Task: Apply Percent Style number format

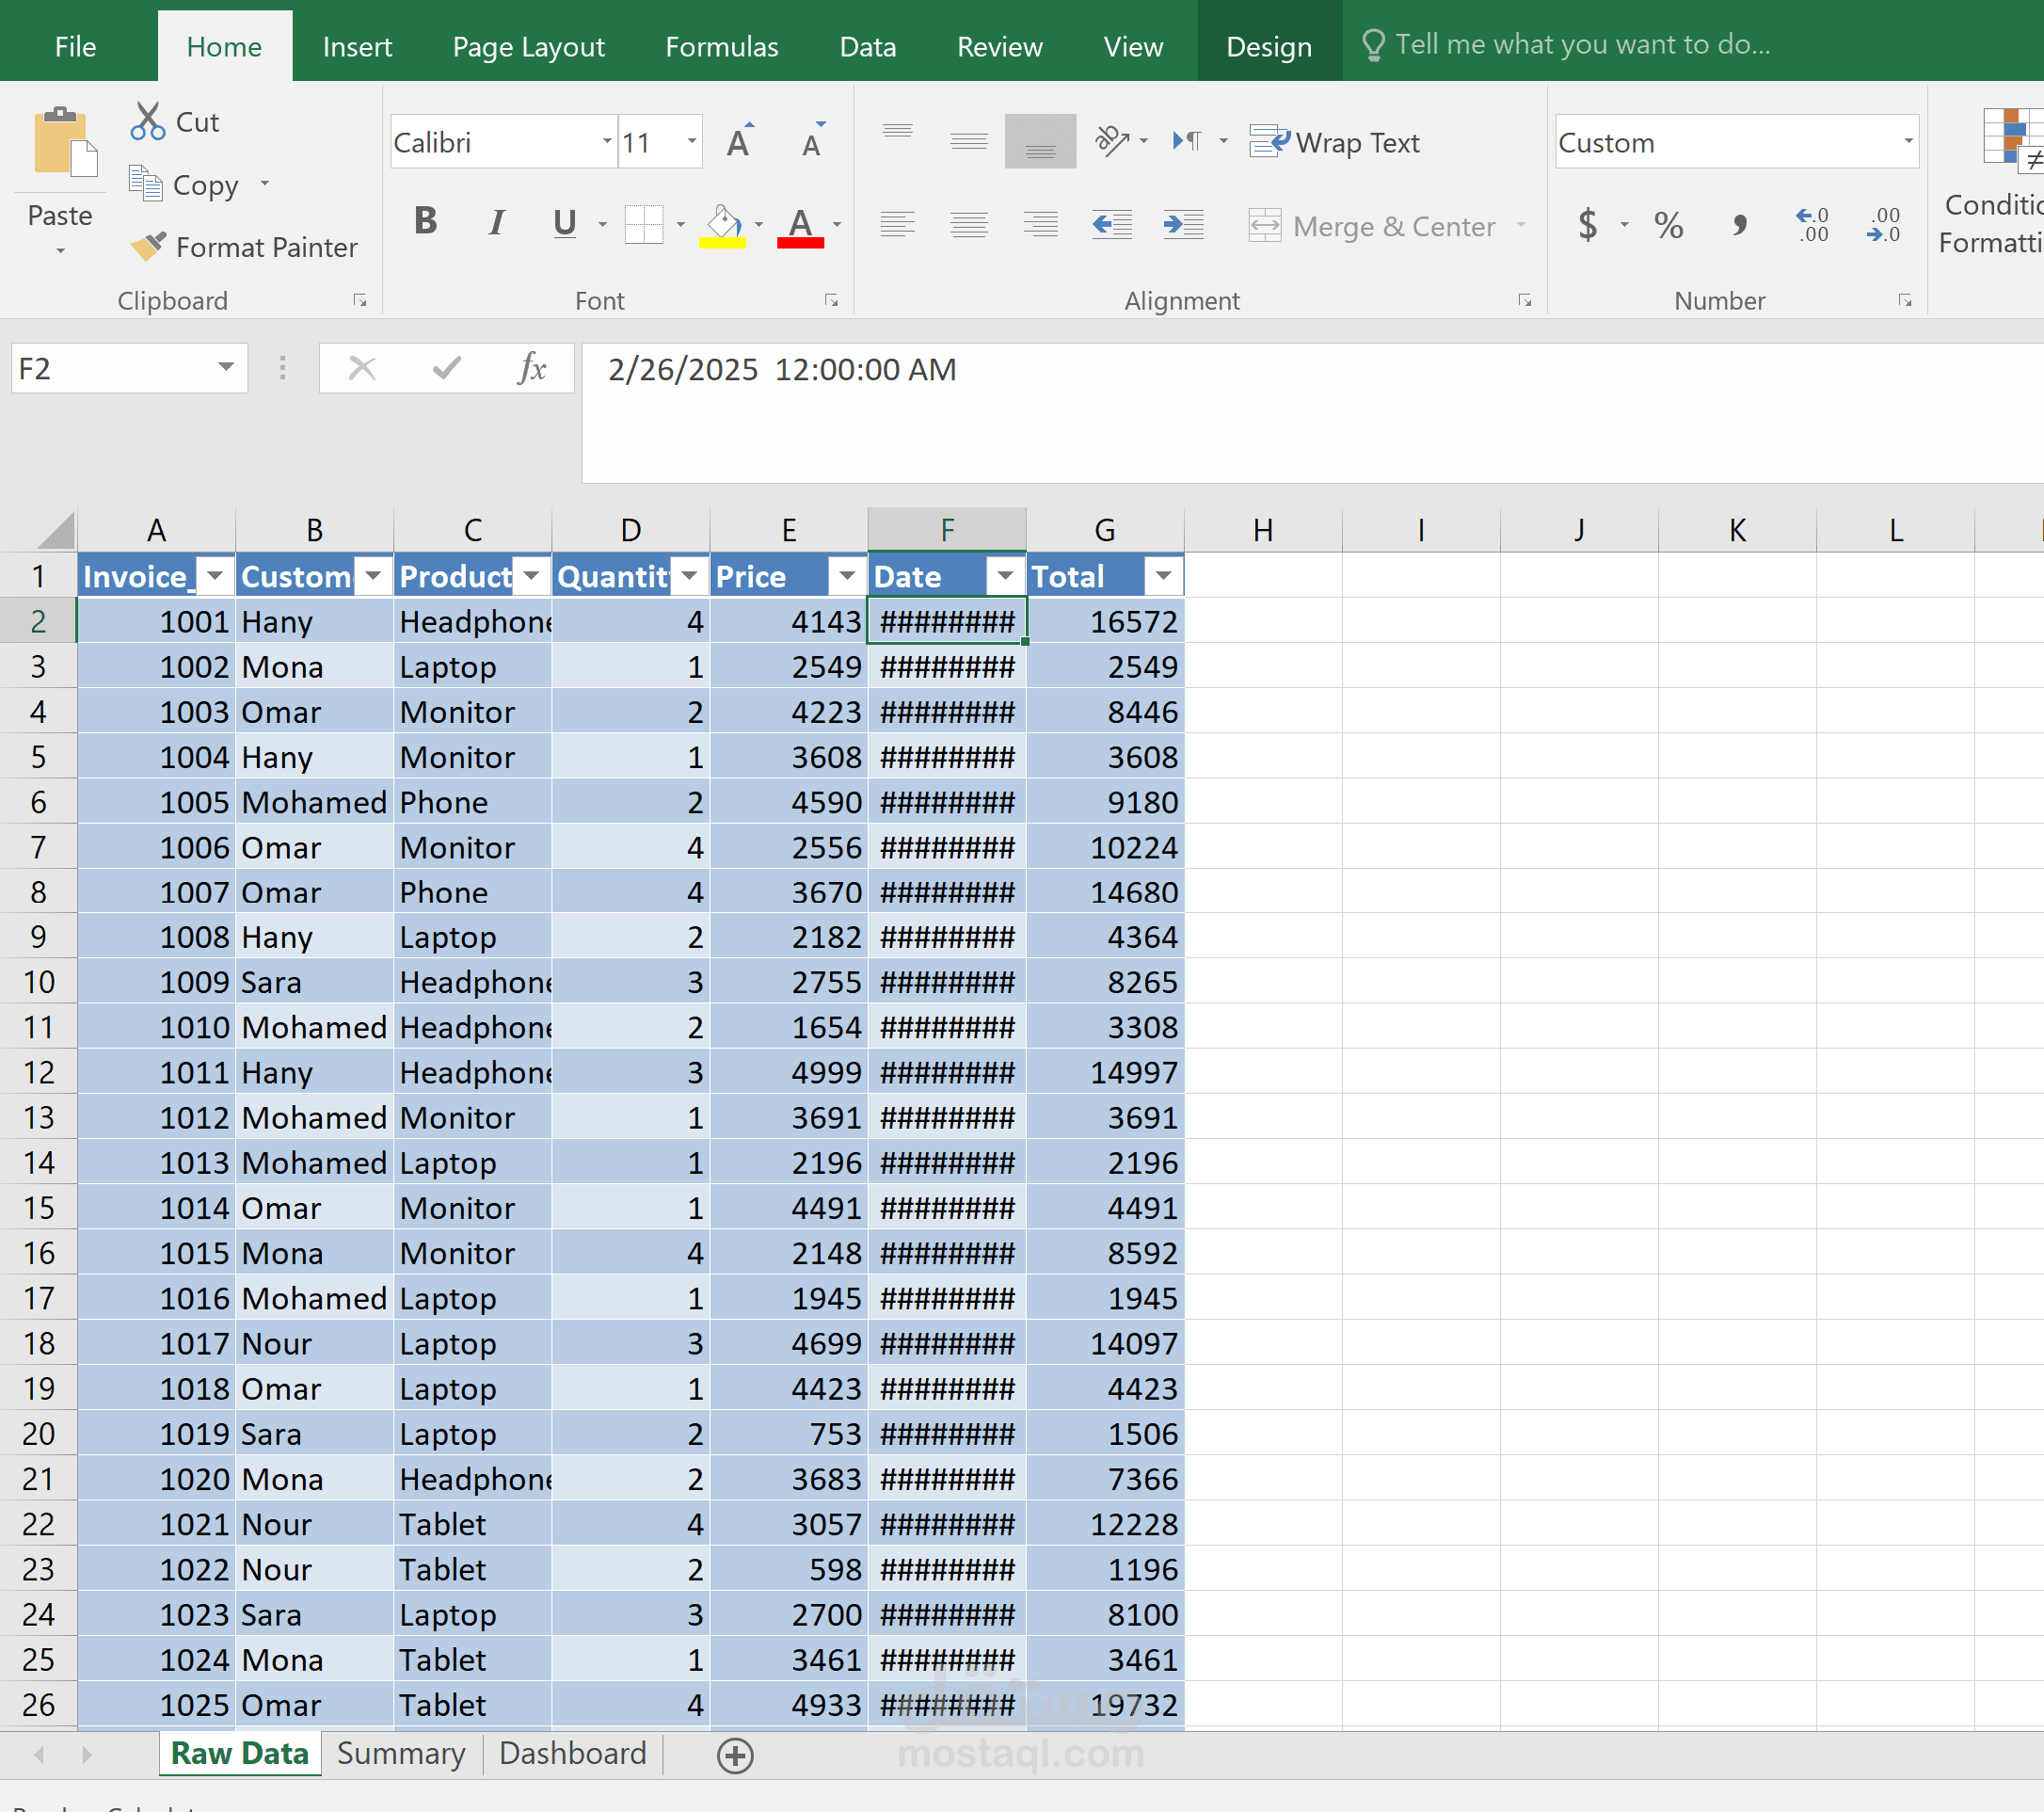Action: 1667,224
